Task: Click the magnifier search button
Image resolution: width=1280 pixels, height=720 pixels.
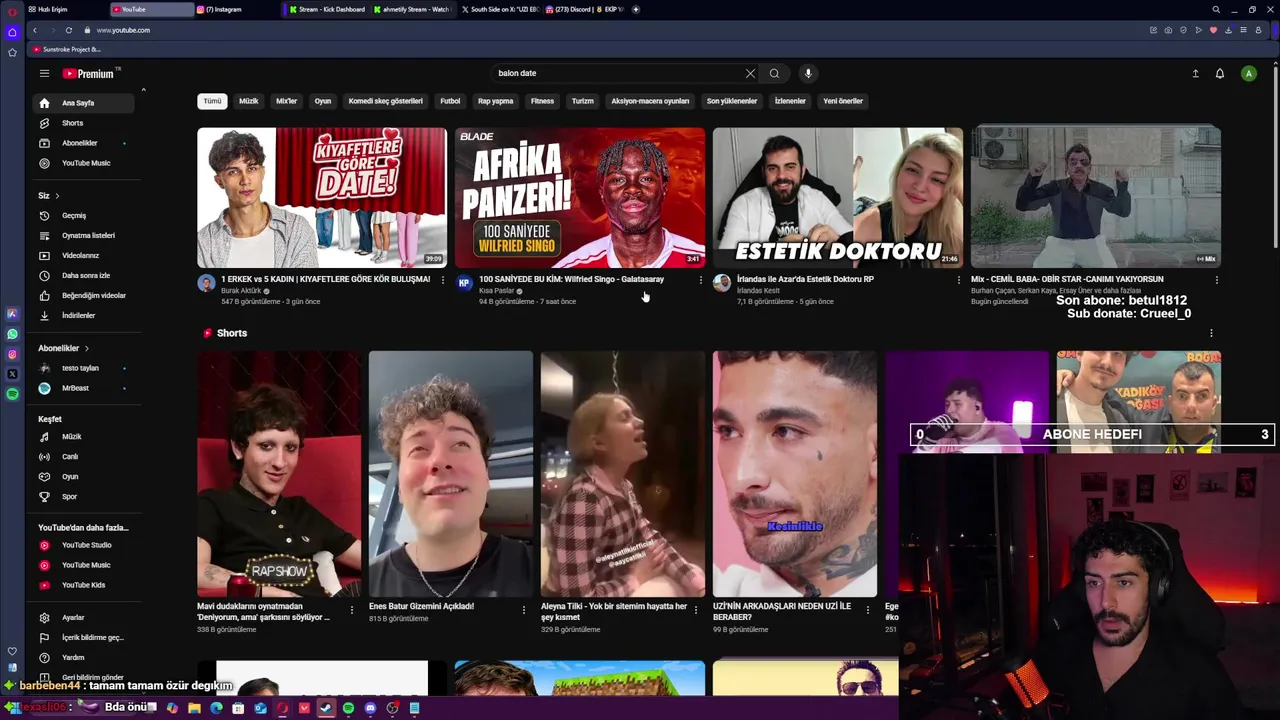Action: tap(774, 73)
